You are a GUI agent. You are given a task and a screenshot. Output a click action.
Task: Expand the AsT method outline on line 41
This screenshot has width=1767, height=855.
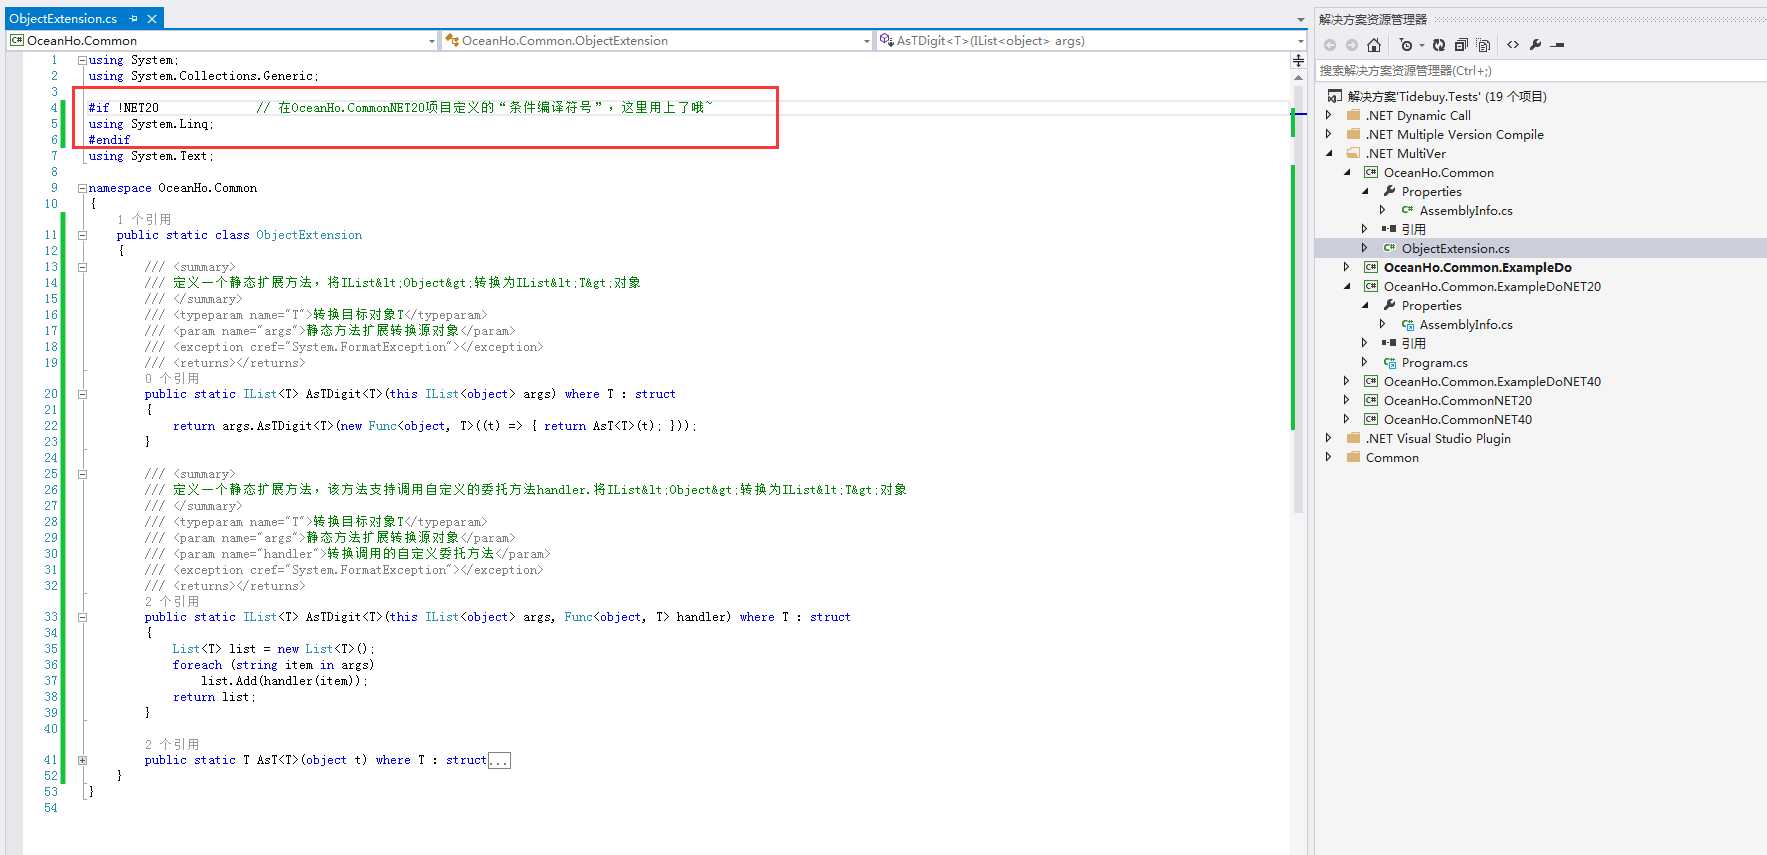click(82, 760)
